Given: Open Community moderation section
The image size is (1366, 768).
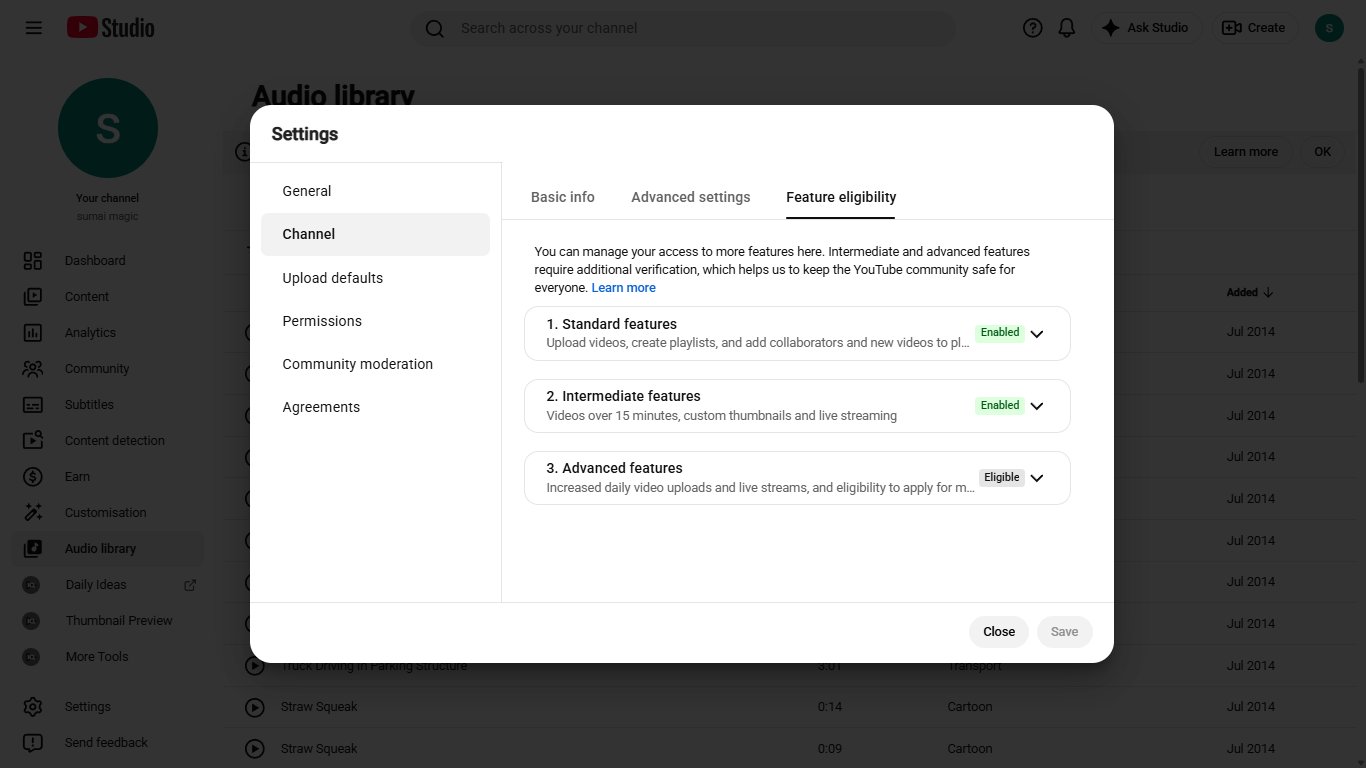Looking at the screenshot, I should pos(375,364).
